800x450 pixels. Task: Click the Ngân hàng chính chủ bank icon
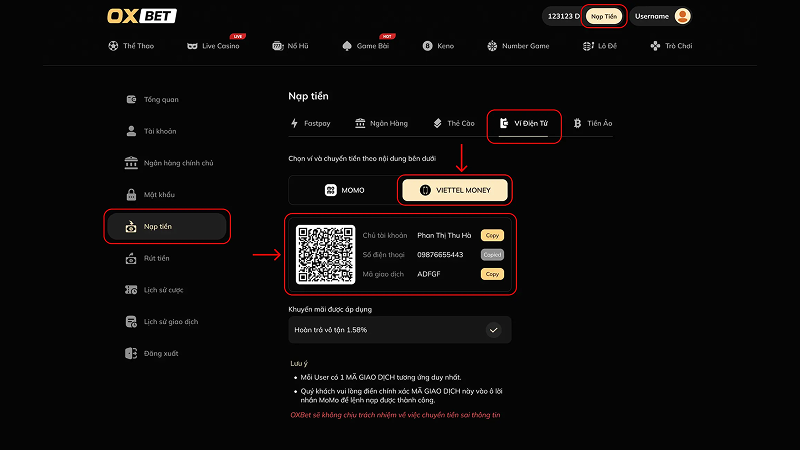[131, 163]
